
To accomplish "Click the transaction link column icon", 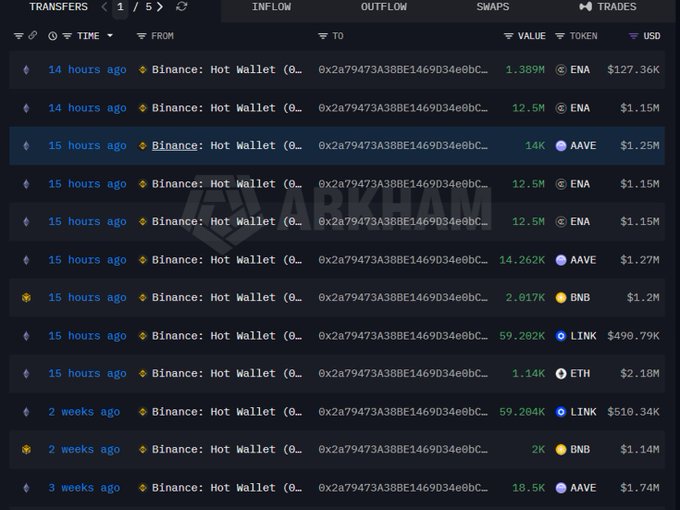I will (x=33, y=36).
